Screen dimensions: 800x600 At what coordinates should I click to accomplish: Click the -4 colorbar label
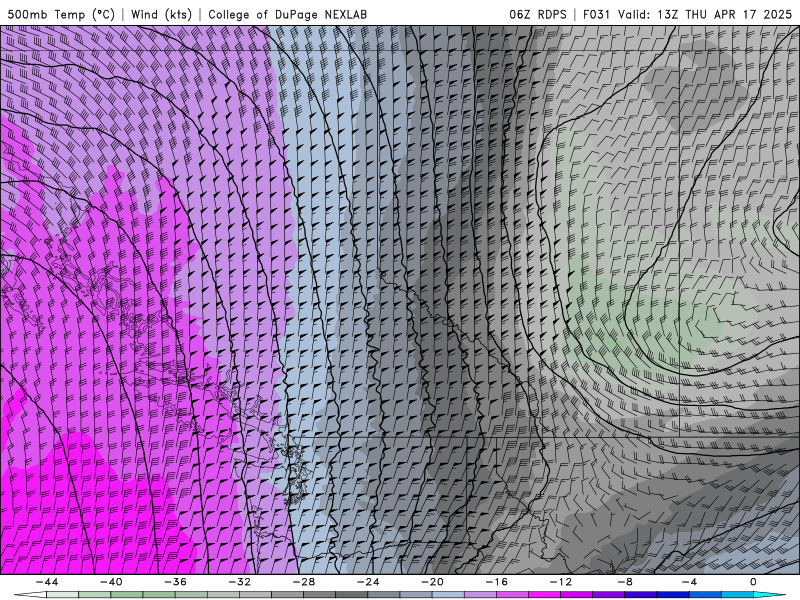click(x=689, y=582)
